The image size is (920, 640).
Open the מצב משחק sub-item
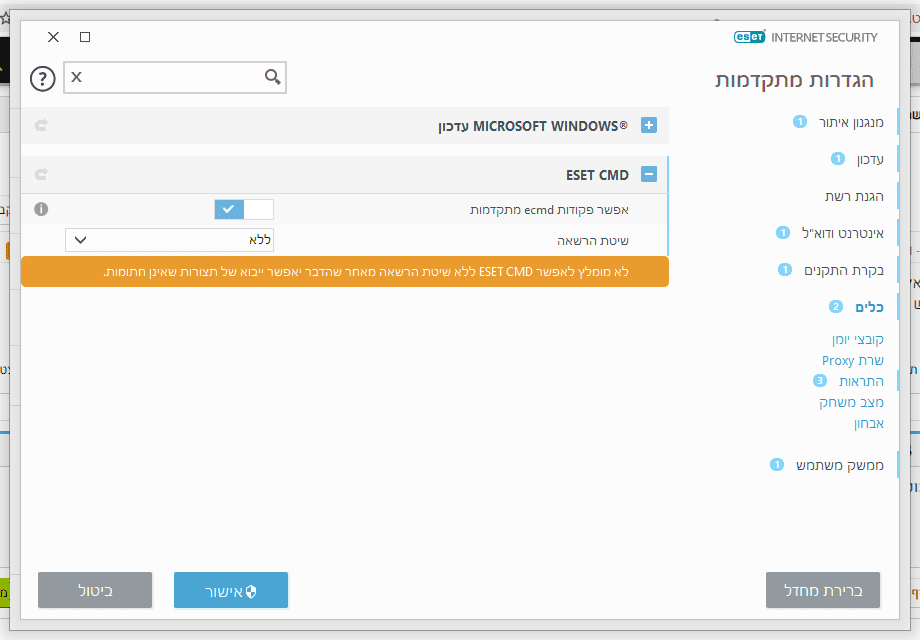tap(851, 402)
